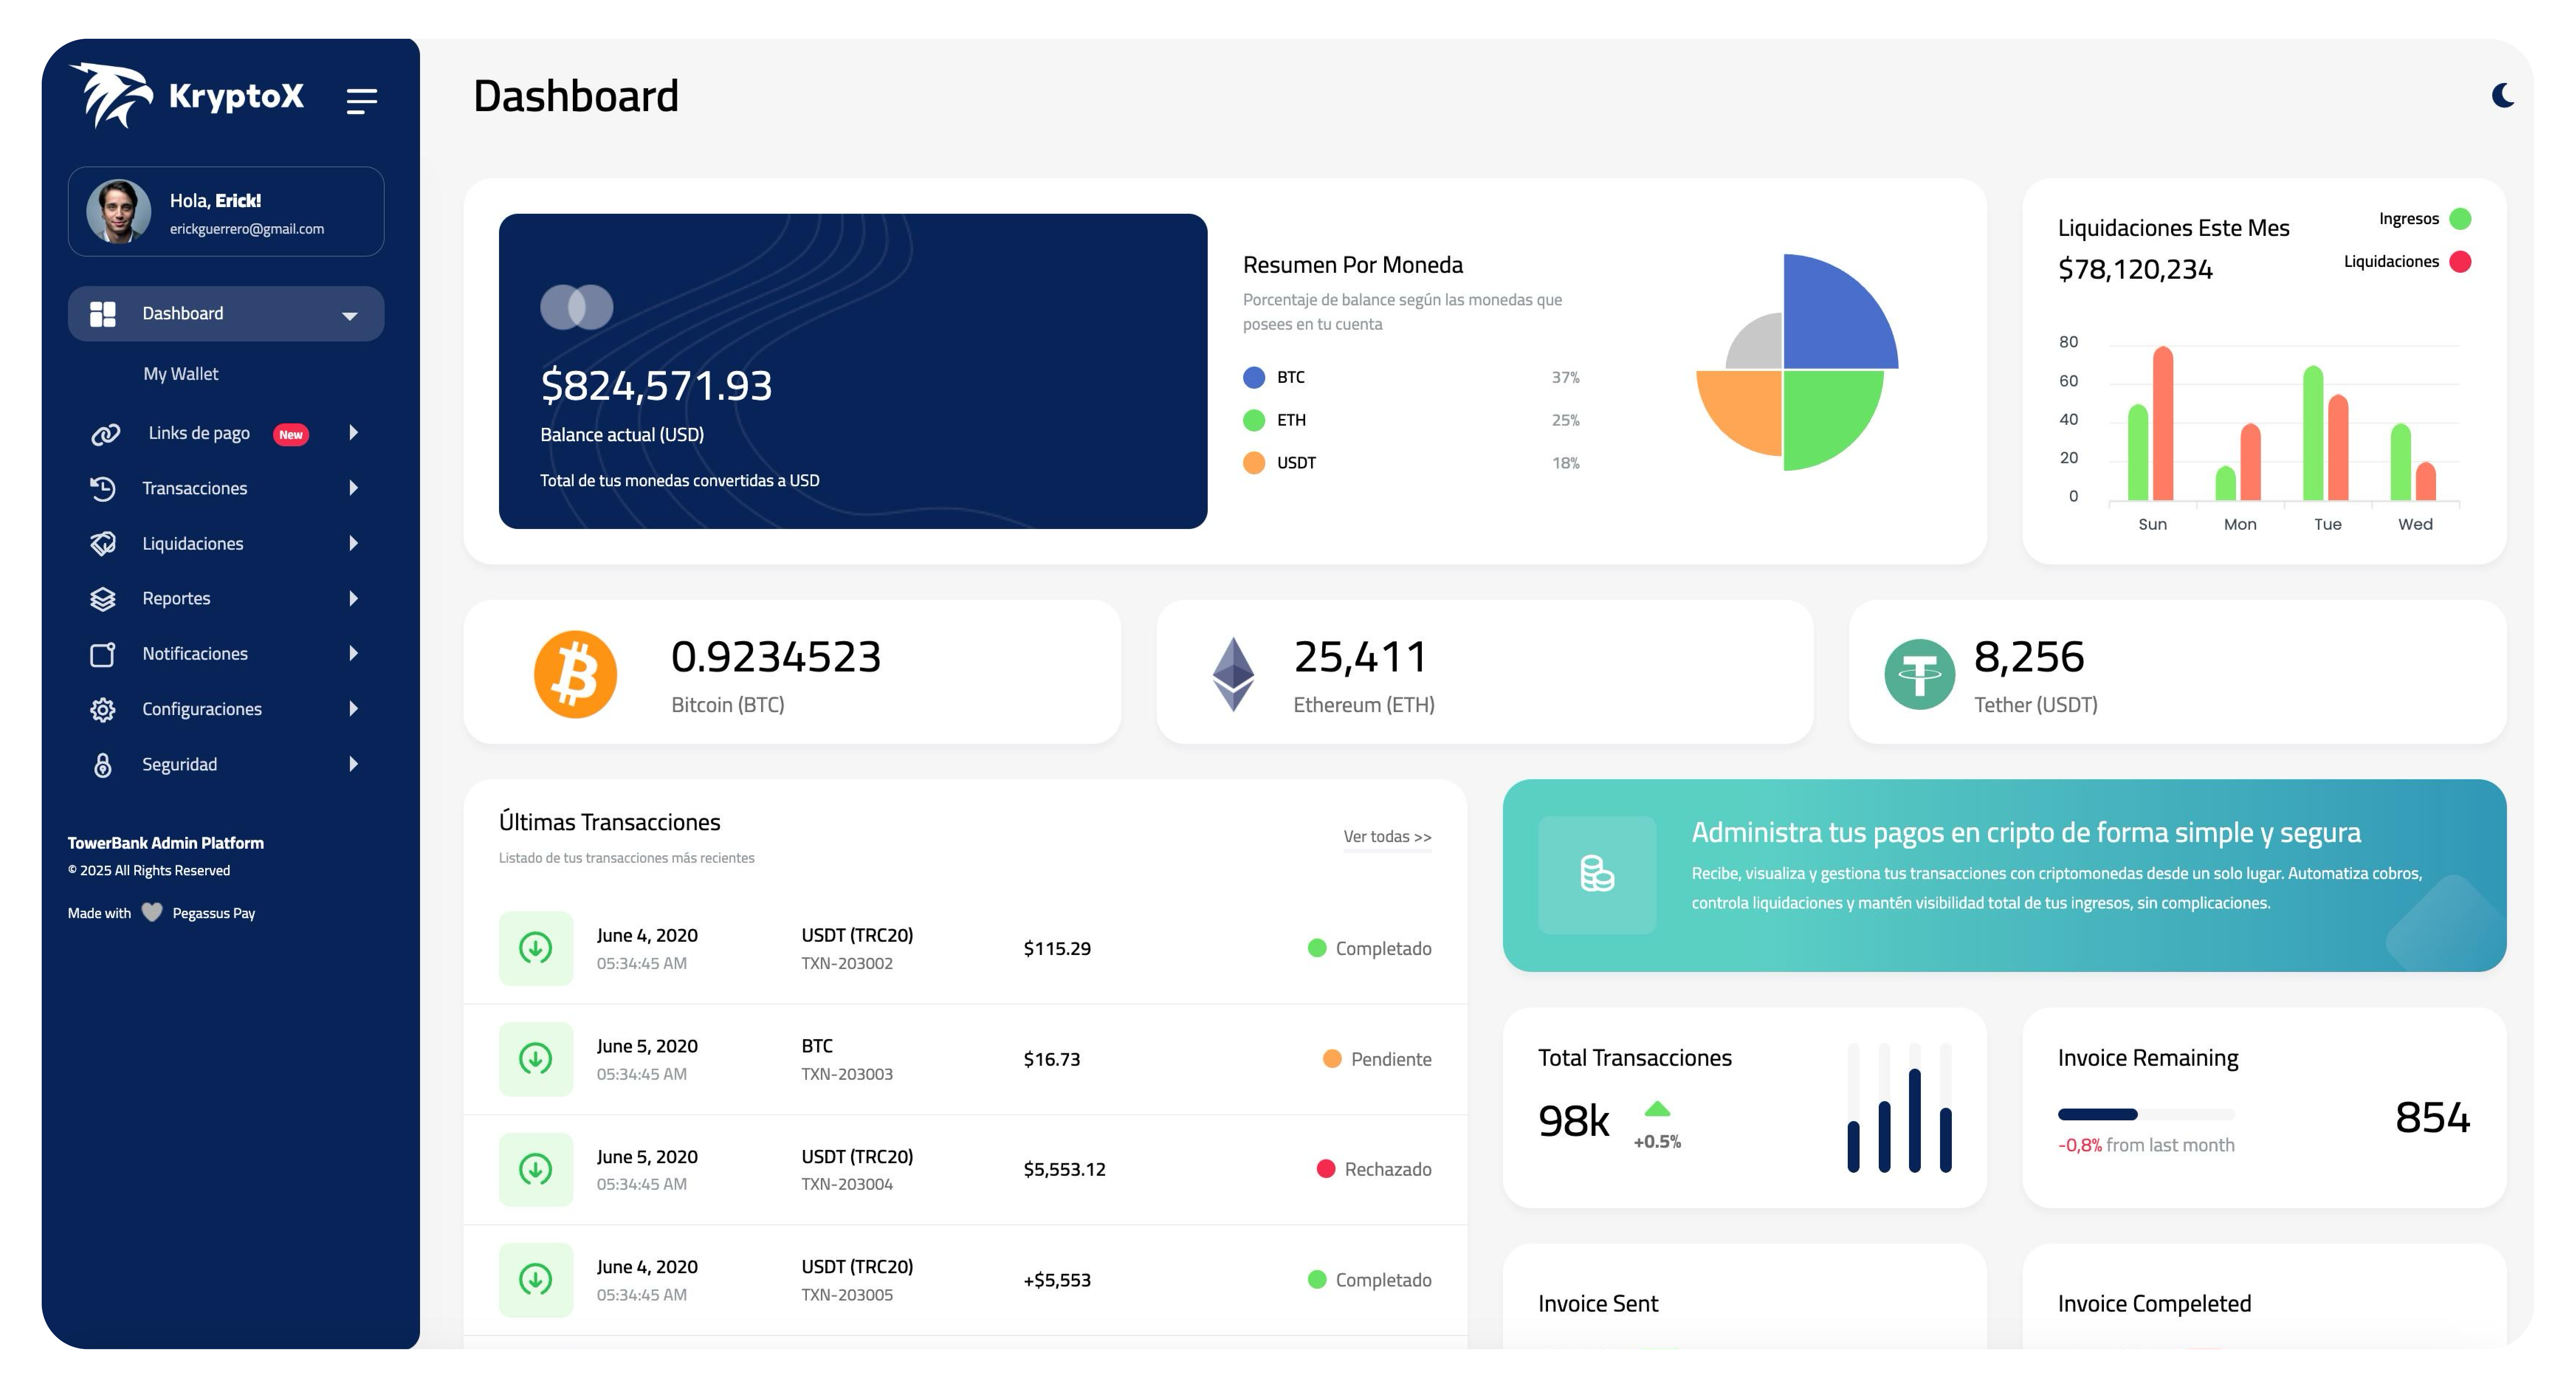2576x1388 pixels.
Task: Toggle the Ingresos legend green dot
Action: tap(2461, 219)
